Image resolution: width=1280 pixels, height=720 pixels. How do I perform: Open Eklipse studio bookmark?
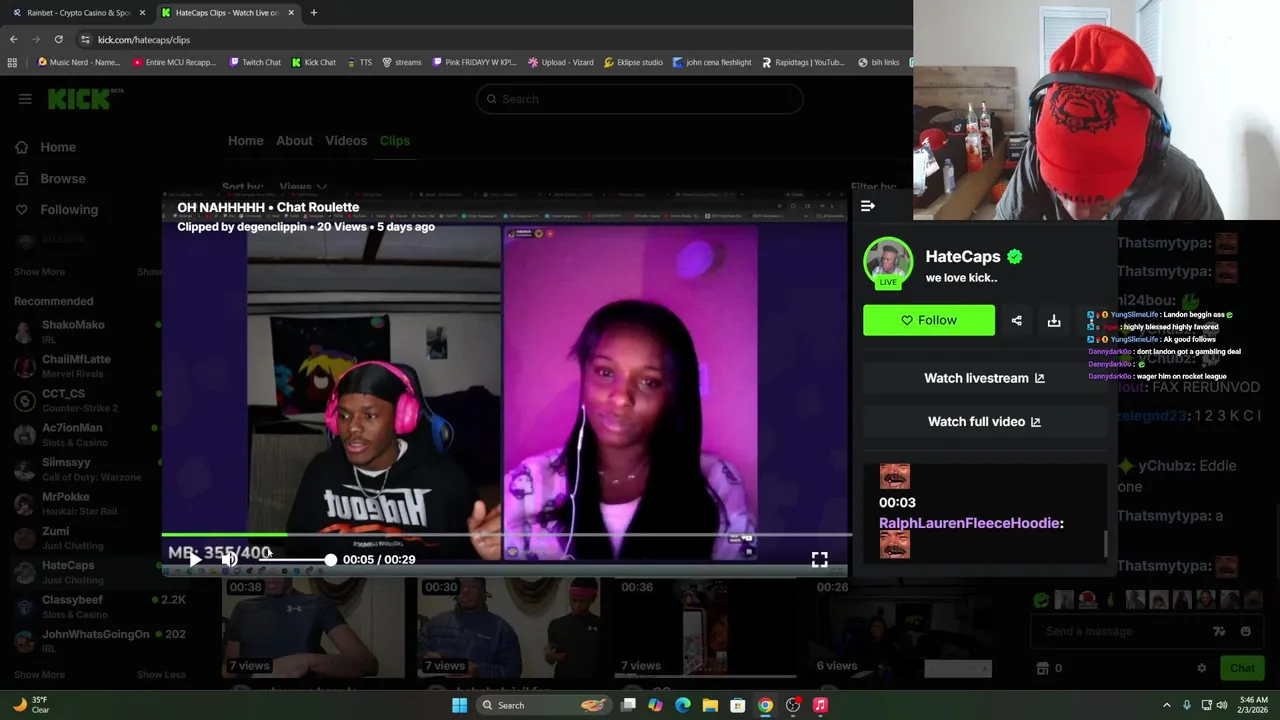(633, 62)
